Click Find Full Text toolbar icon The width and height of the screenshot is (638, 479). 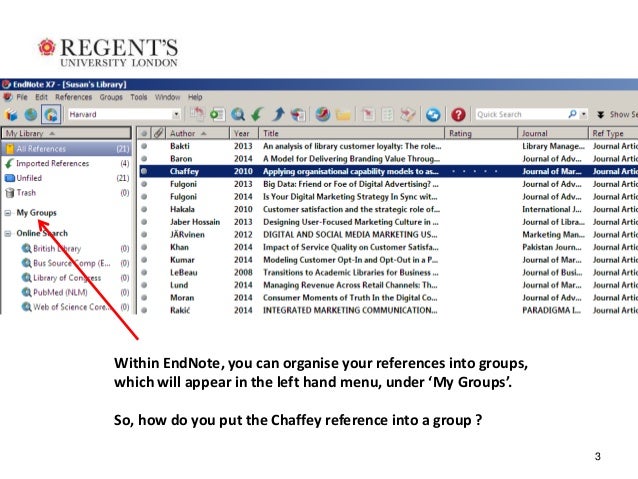tap(298, 114)
